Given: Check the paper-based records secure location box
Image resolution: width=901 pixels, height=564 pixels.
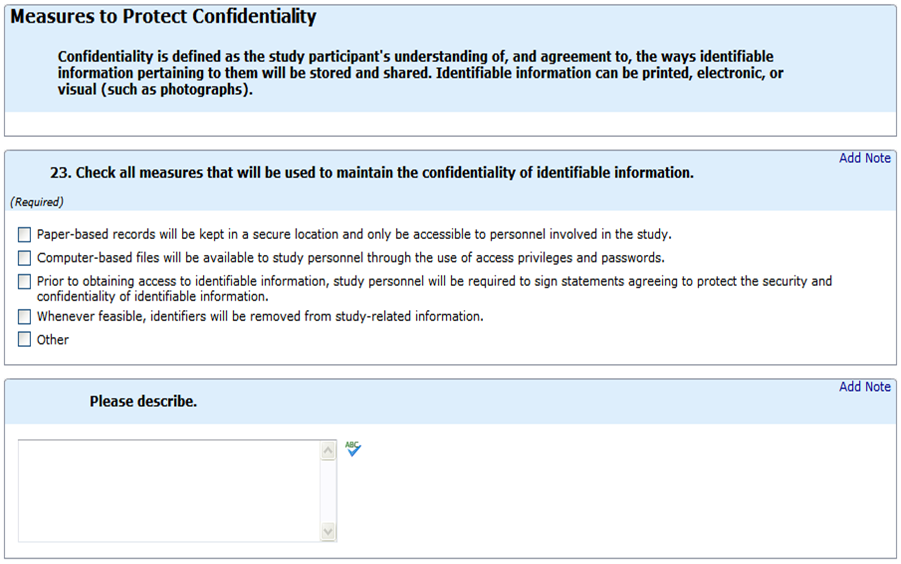Looking at the screenshot, I should pos(25,235).
